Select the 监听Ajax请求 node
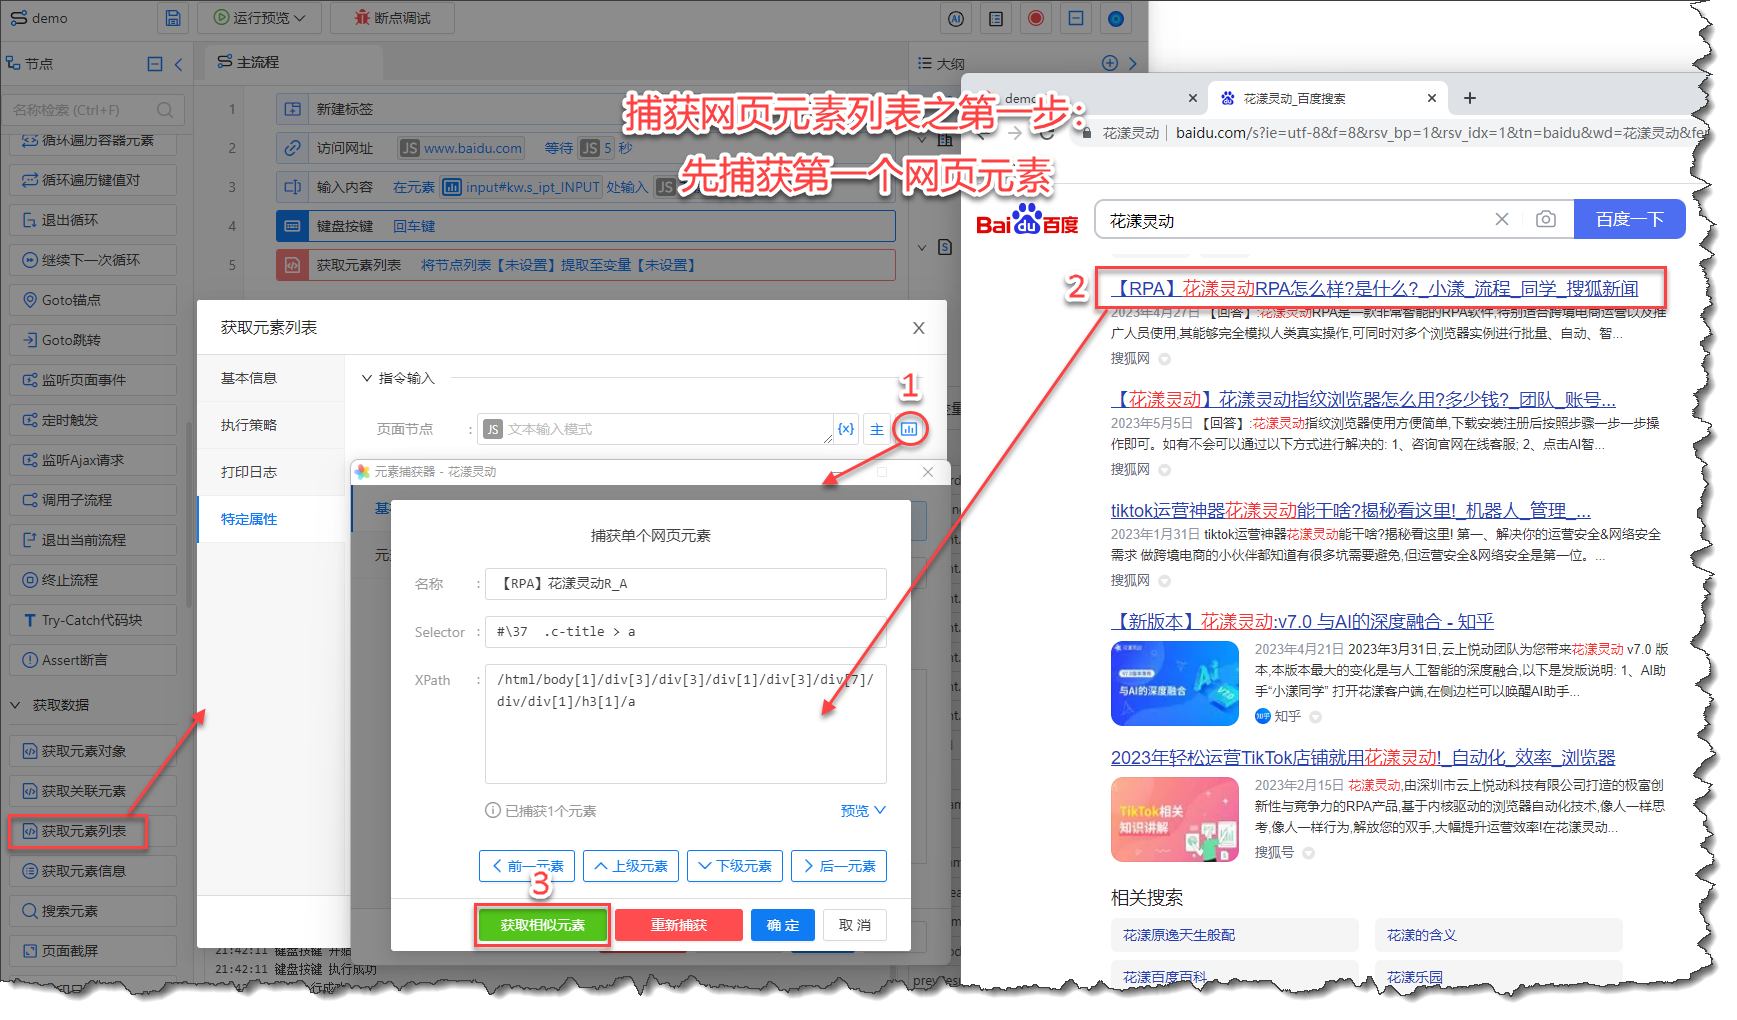 coord(93,460)
